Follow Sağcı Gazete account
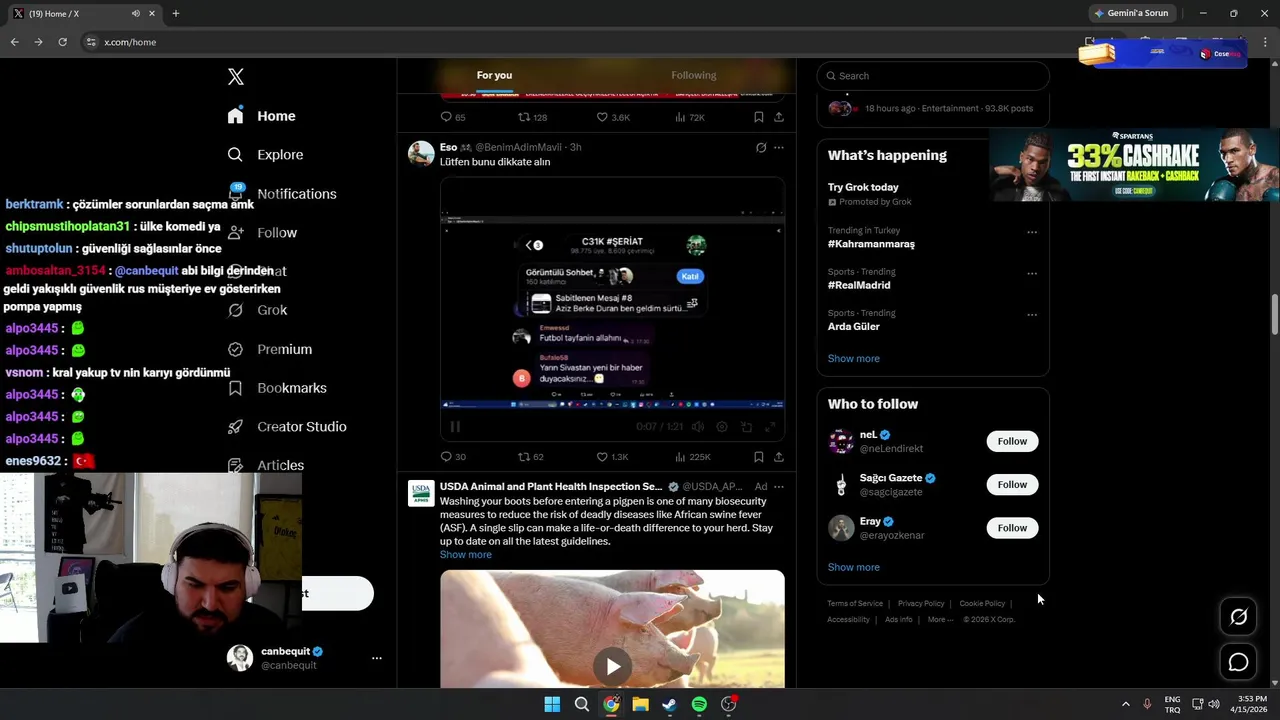This screenshot has height=720, width=1280. tap(1012, 485)
